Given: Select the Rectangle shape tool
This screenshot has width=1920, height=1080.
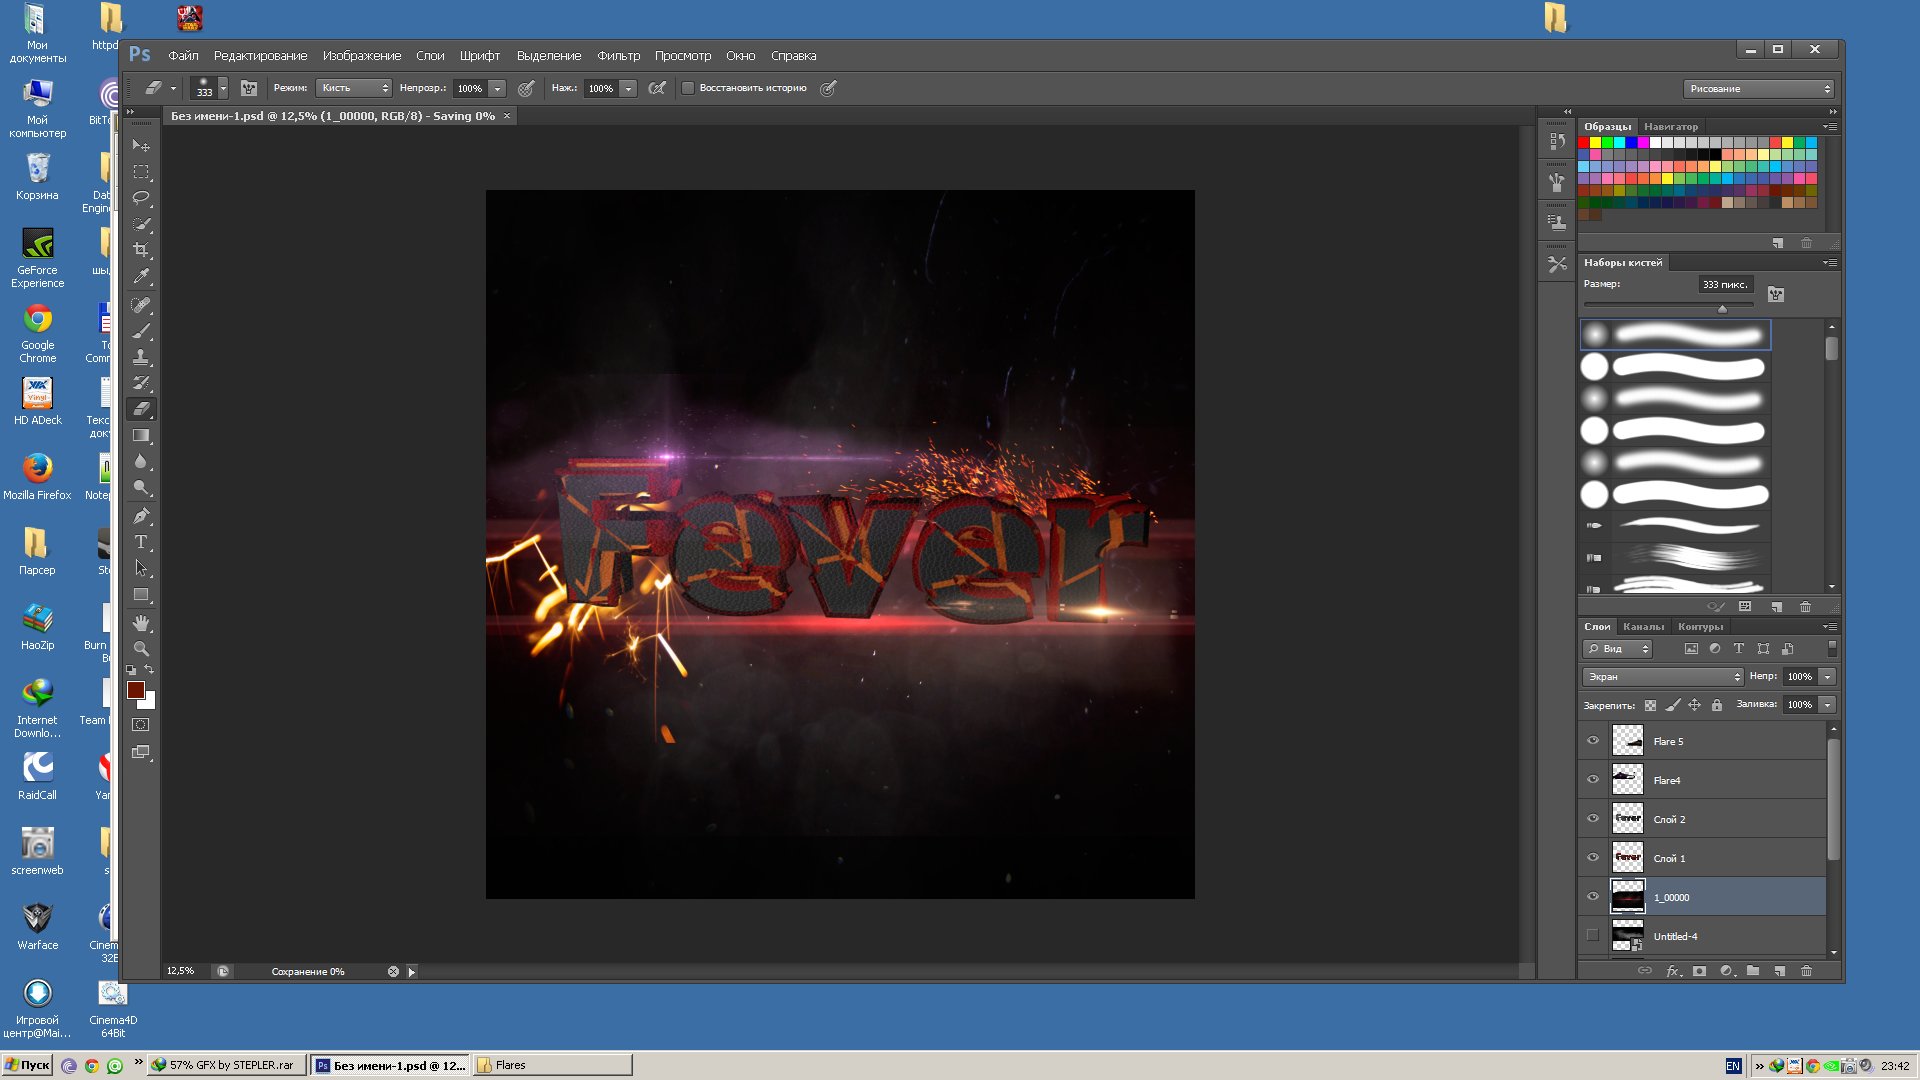Looking at the screenshot, I should 141,595.
